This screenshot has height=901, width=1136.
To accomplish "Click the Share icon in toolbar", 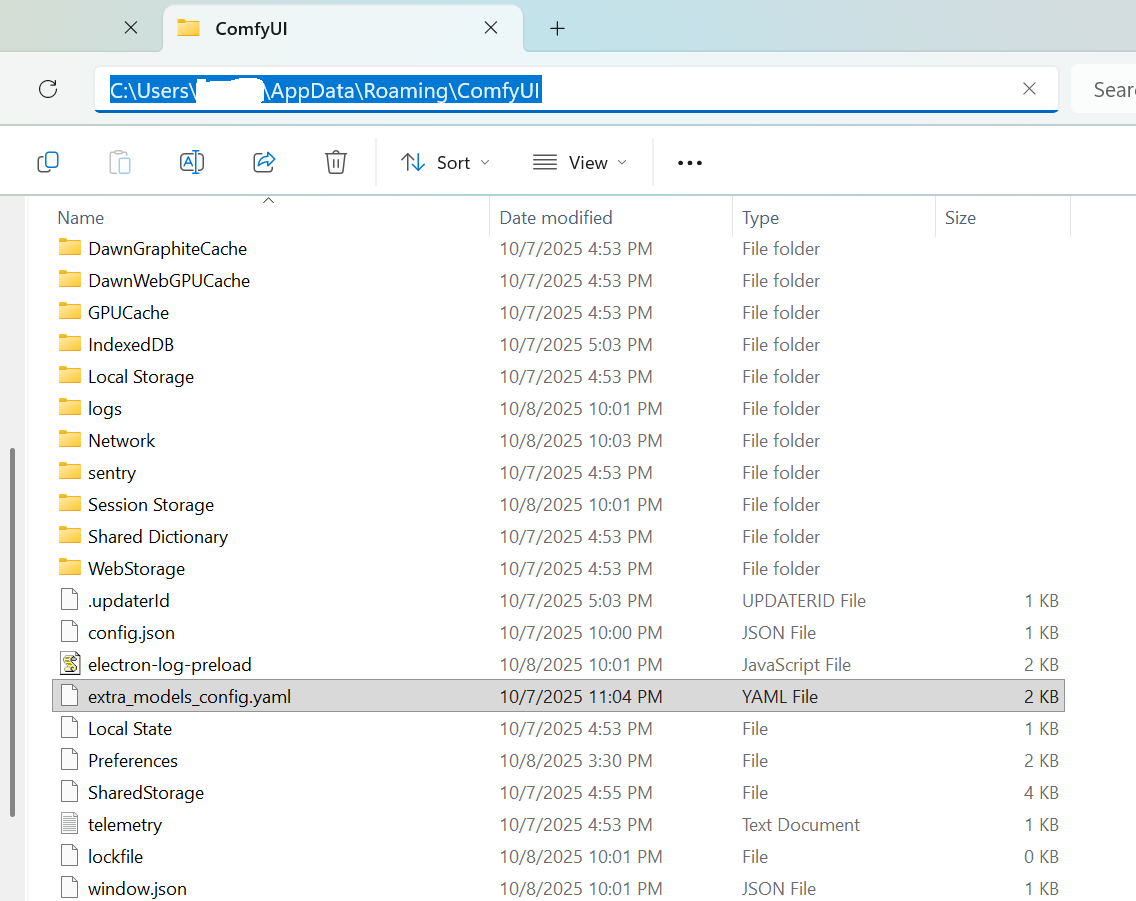I will tap(264, 162).
